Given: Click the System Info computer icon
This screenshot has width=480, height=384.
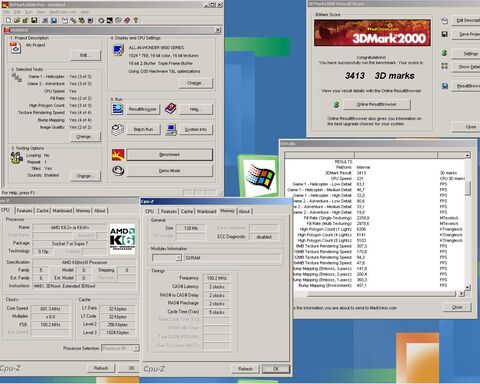Looking at the screenshot, I should (171, 130).
